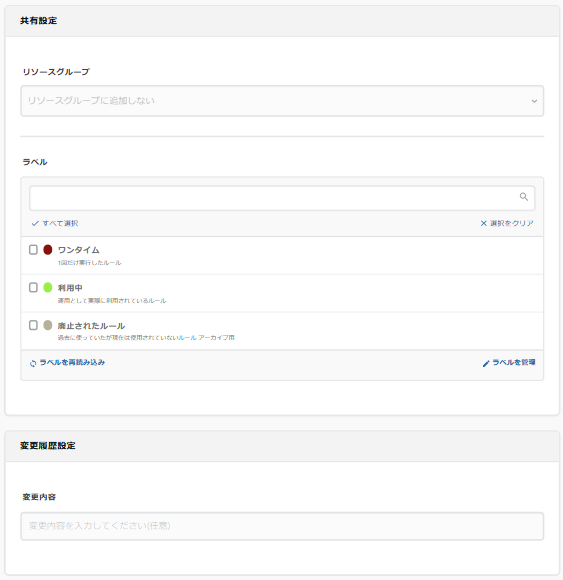Click すべて選択 to select all labels
563x580 pixels.
pyautogui.click(x=60, y=223)
